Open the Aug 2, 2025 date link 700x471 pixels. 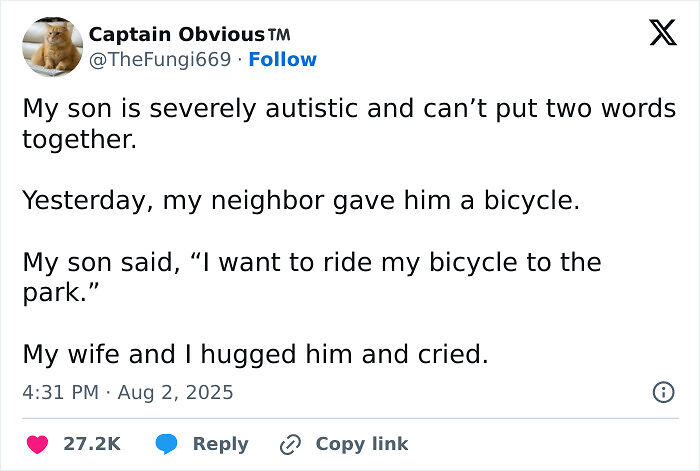pyautogui.click(x=176, y=393)
